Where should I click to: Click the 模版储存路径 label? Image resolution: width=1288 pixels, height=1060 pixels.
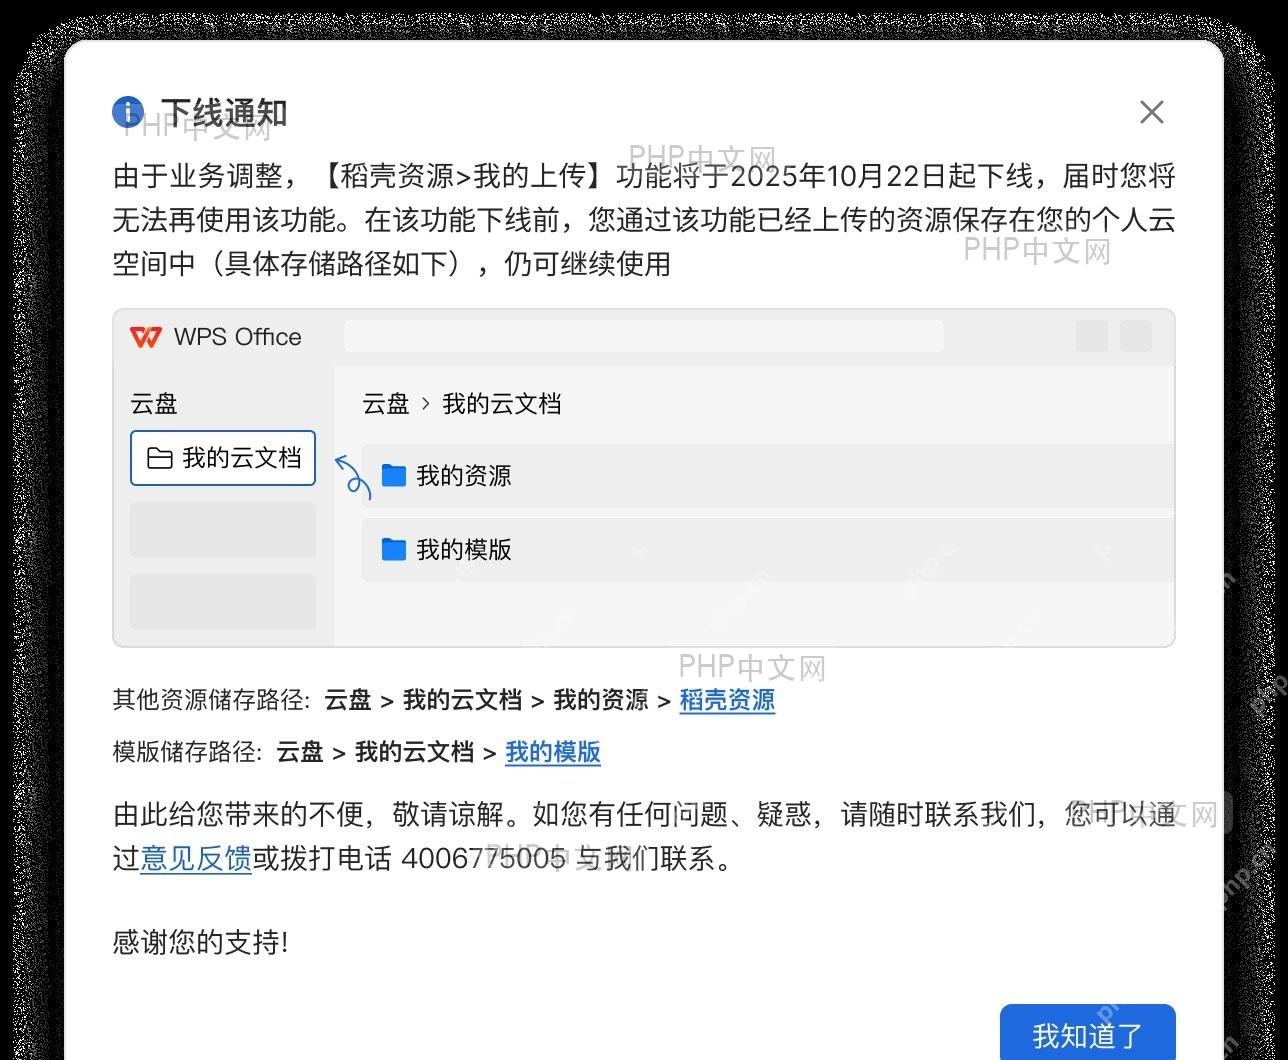coord(188,752)
